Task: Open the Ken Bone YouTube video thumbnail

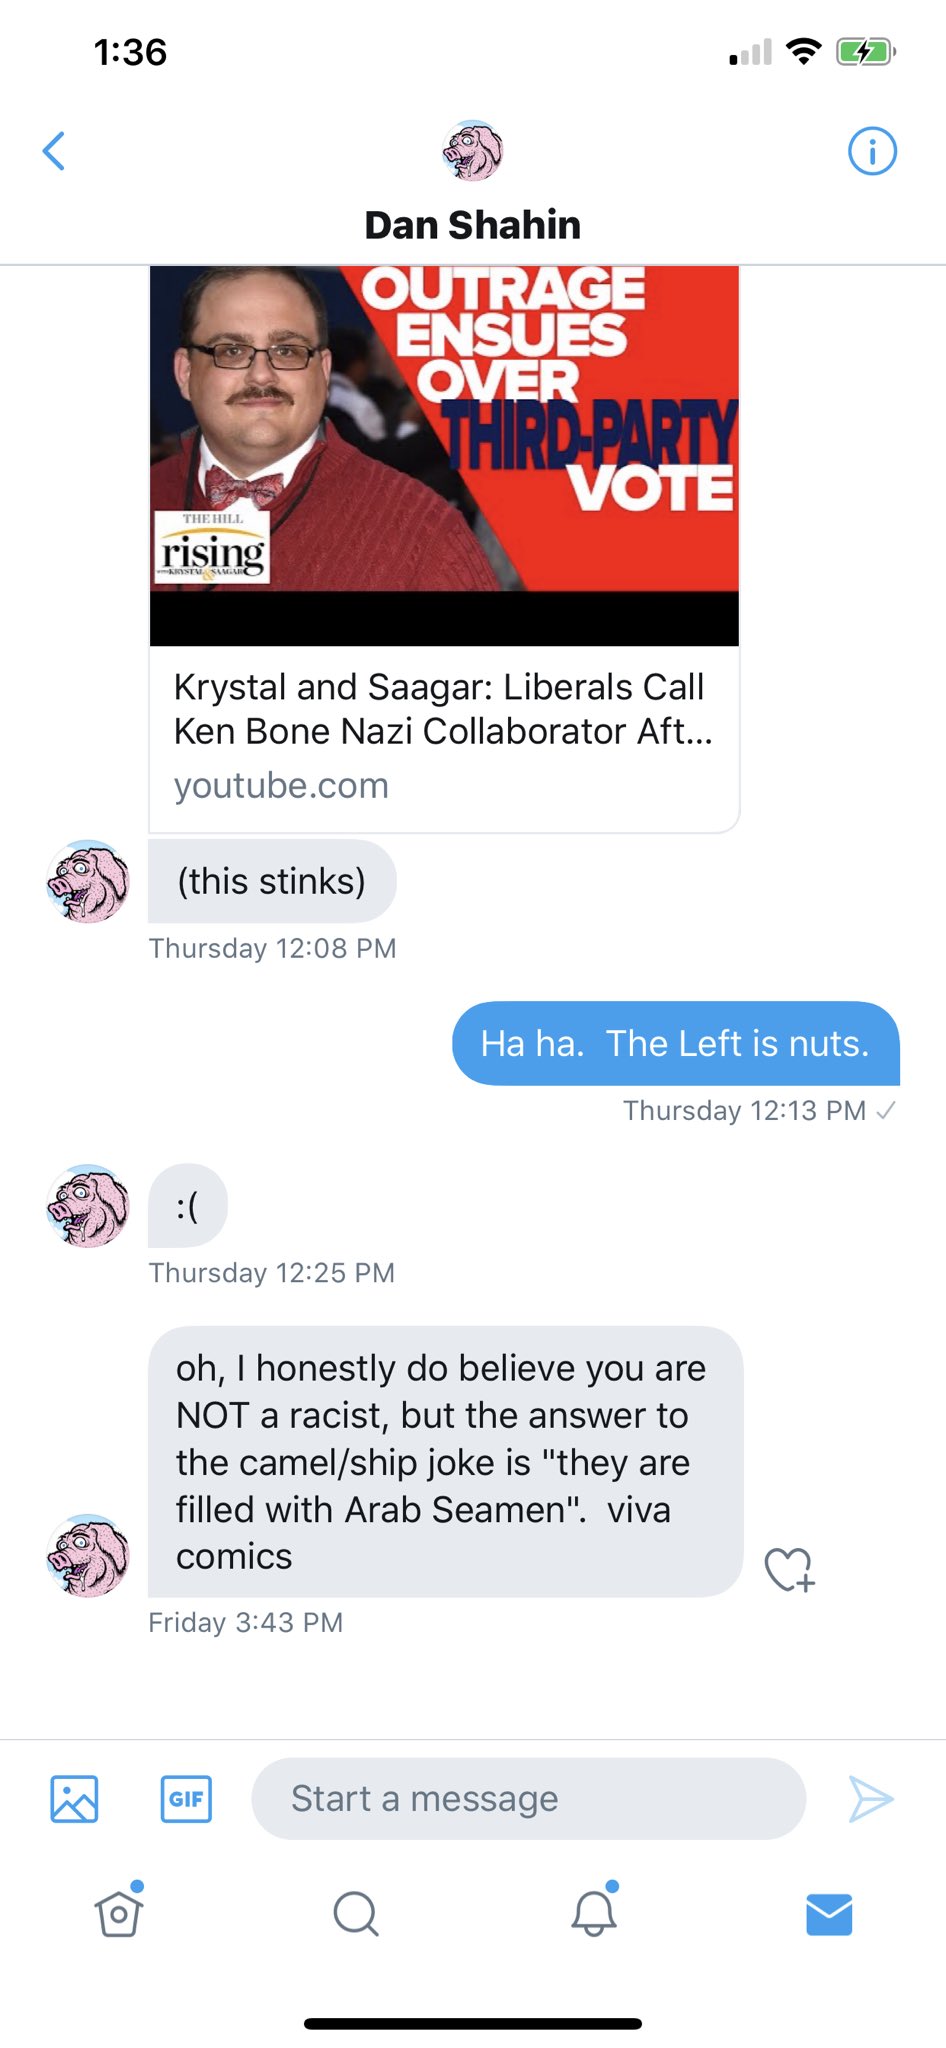Action: coord(444,455)
